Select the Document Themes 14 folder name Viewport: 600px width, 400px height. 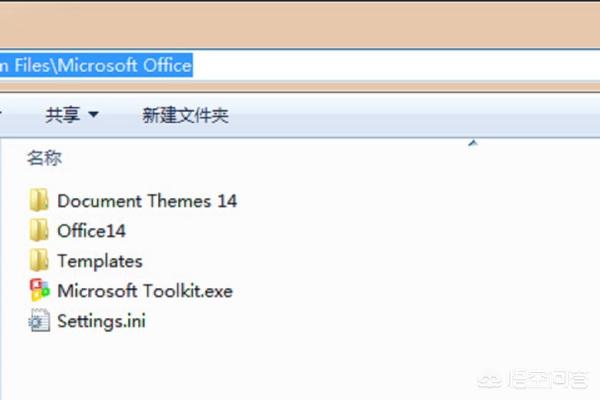click(x=147, y=200)
